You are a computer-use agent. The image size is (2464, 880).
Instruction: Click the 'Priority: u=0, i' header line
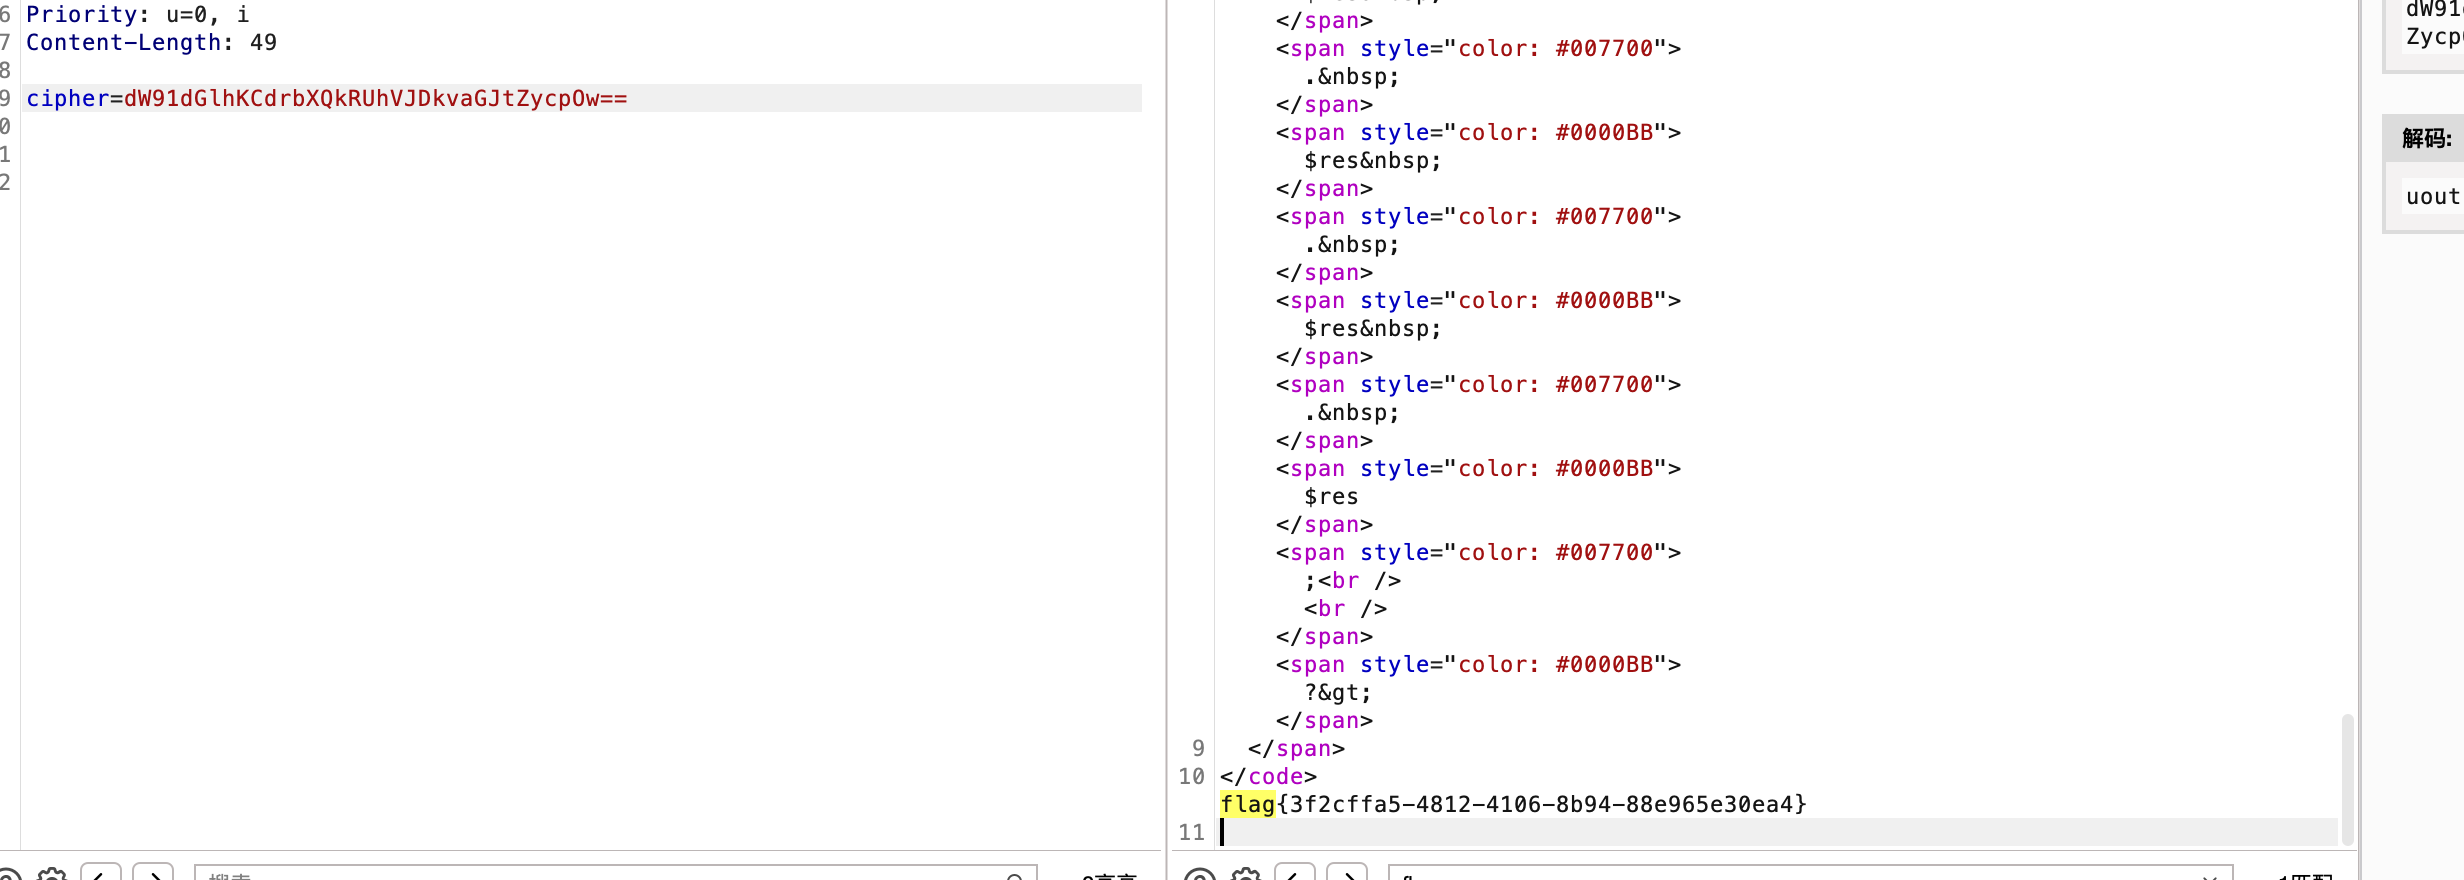(x=137, y=14)
